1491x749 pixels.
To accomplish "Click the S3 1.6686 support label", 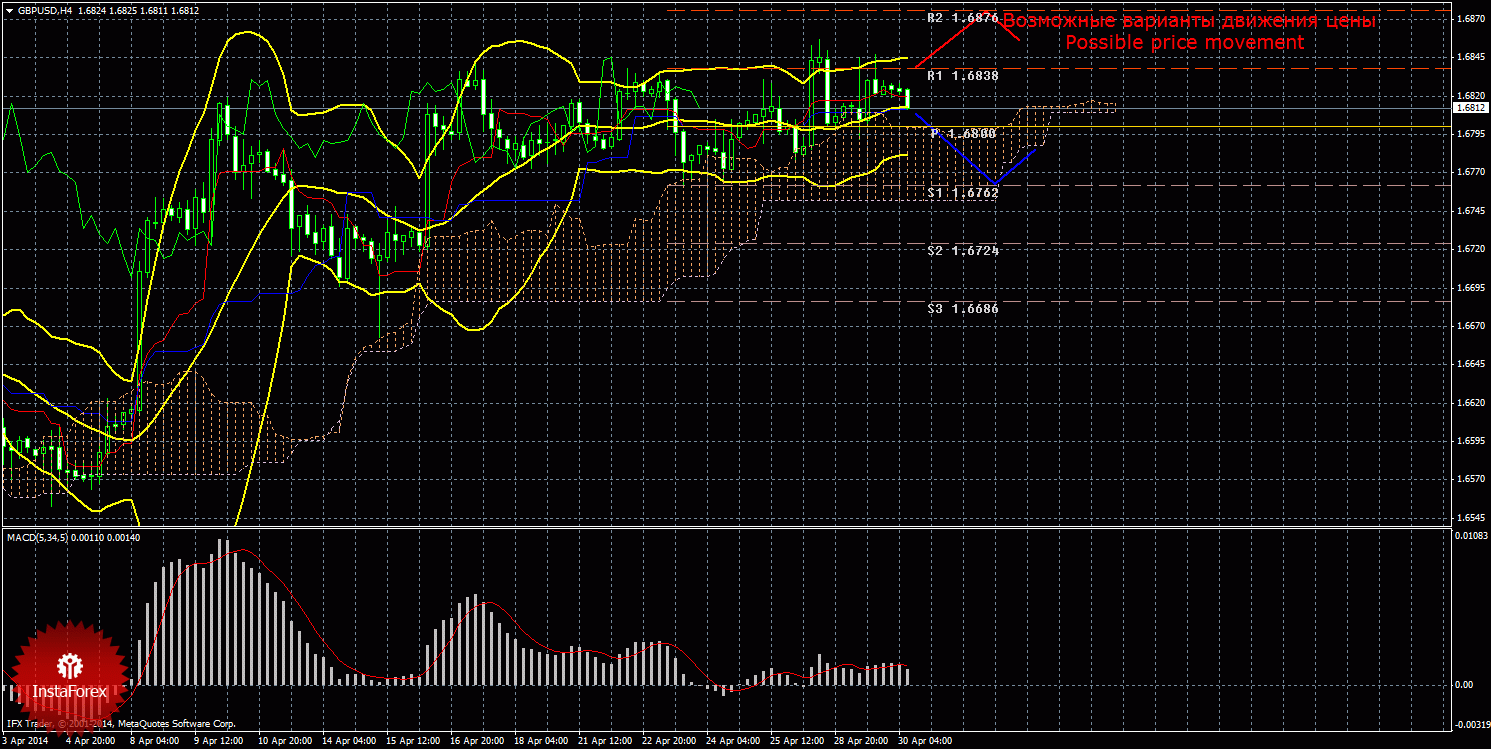I will (x=962, y=309).
